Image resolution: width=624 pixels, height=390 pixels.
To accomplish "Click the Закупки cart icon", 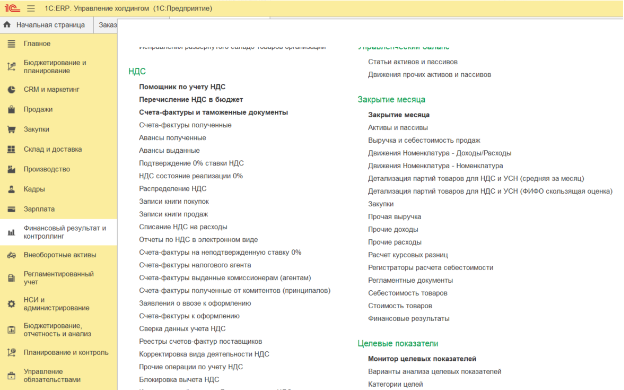I will [x=12, y=129].
